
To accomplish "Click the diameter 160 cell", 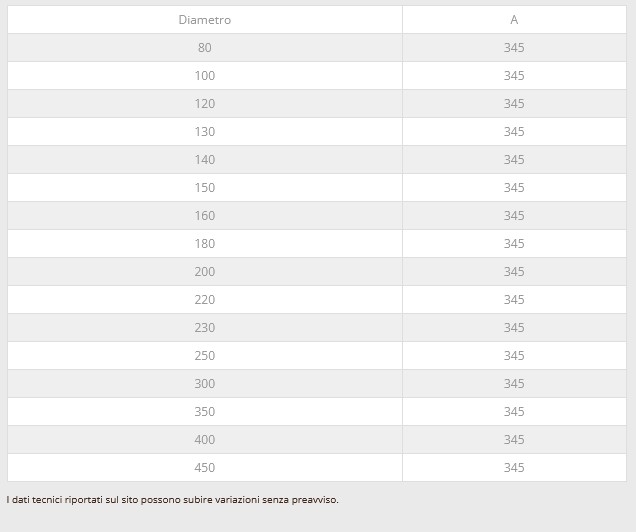I will tap(205, 216).
